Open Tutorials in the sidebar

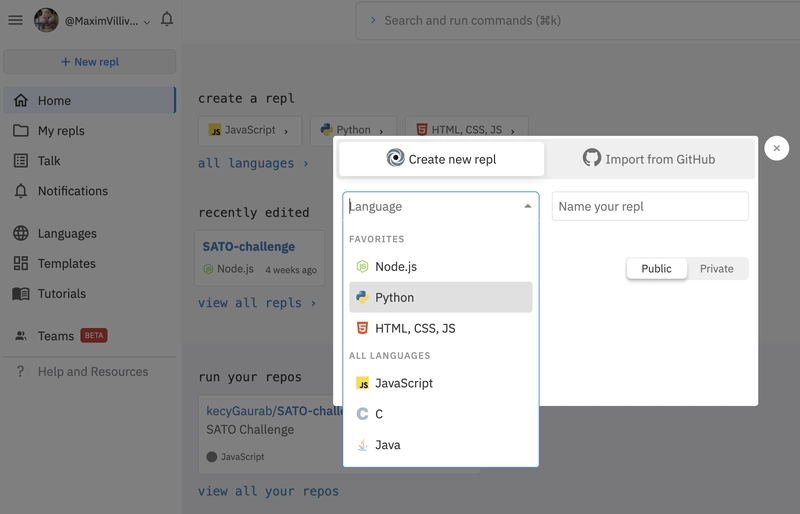(x=89, y=293)
